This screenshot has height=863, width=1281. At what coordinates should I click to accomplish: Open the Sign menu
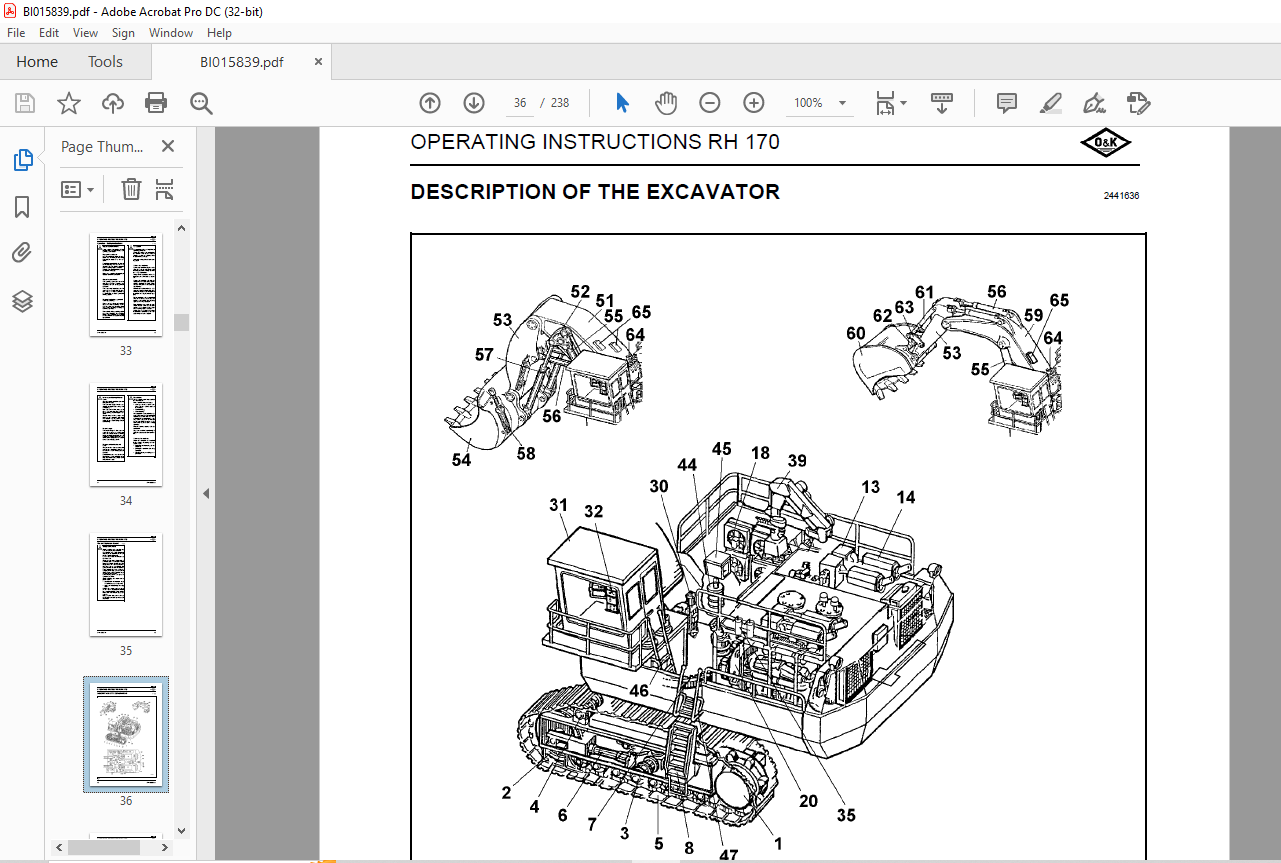(x=123, y=33)
